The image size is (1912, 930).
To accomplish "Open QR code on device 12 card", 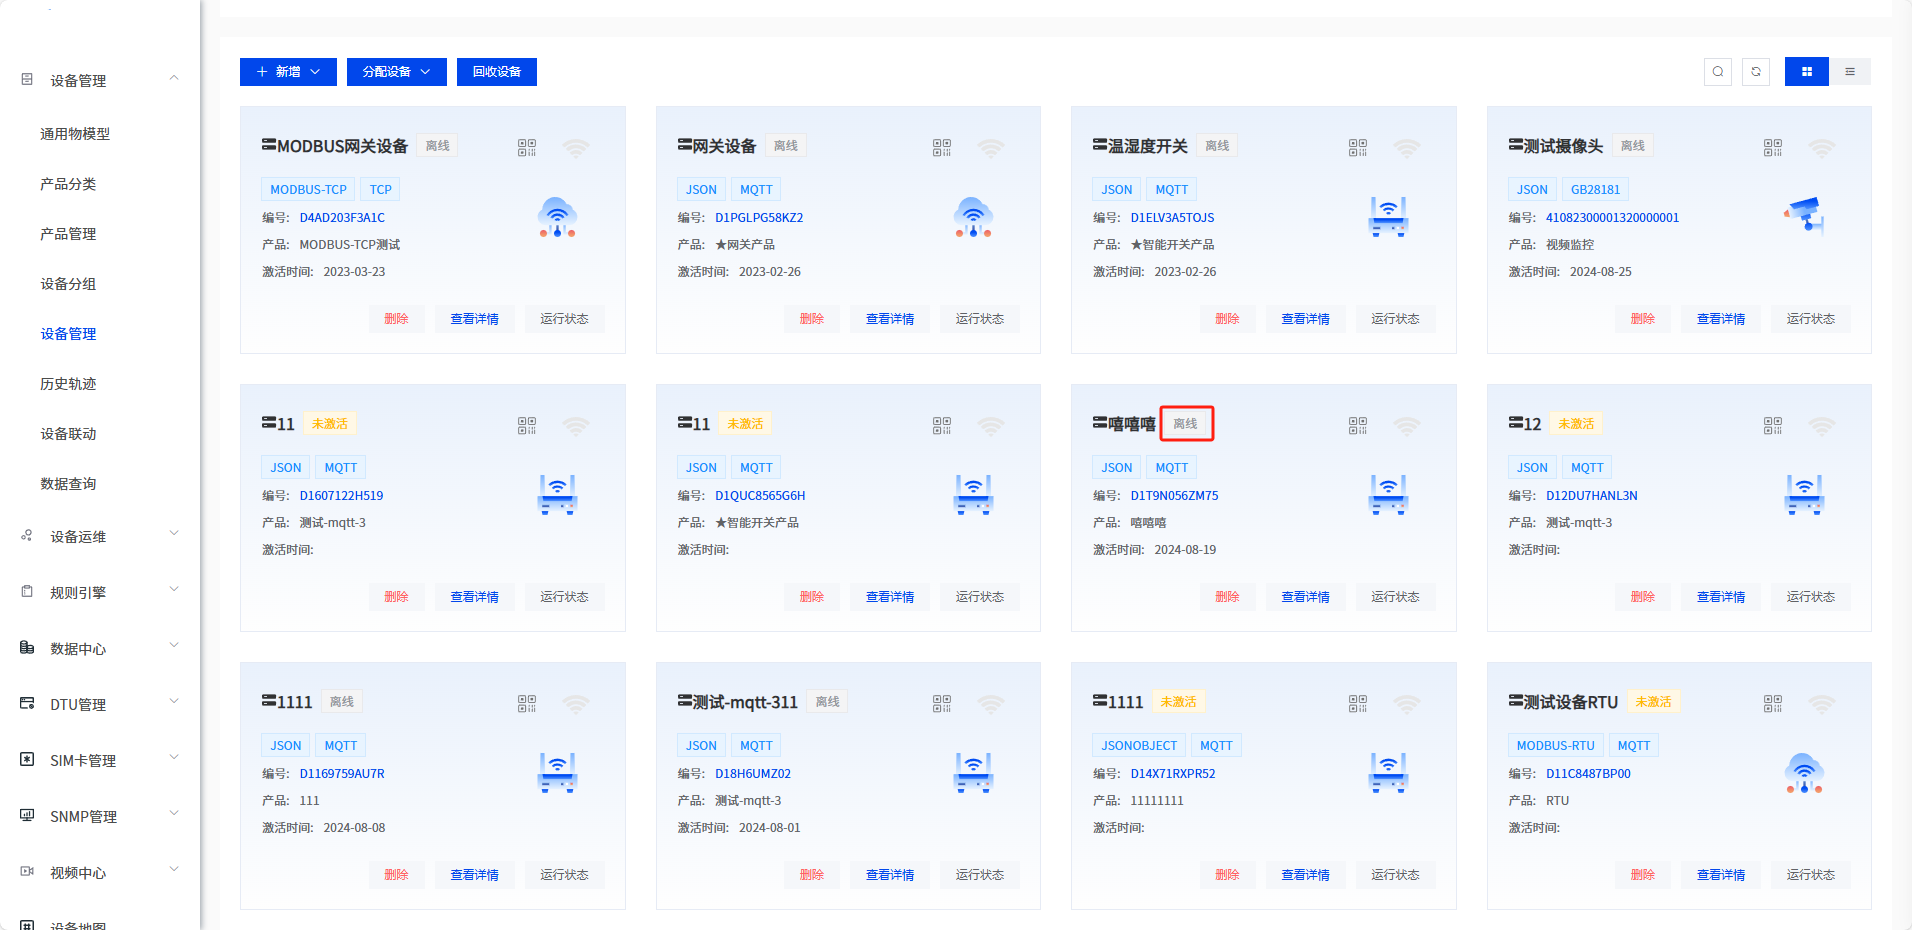I will click(1773, 426).
